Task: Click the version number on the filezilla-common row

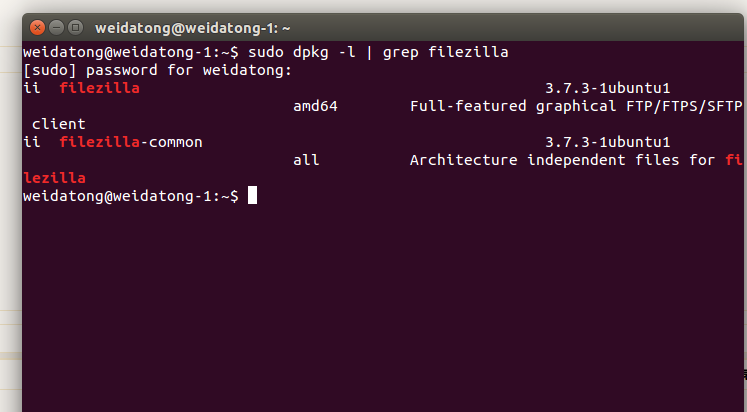Action: tap(607, 142)
